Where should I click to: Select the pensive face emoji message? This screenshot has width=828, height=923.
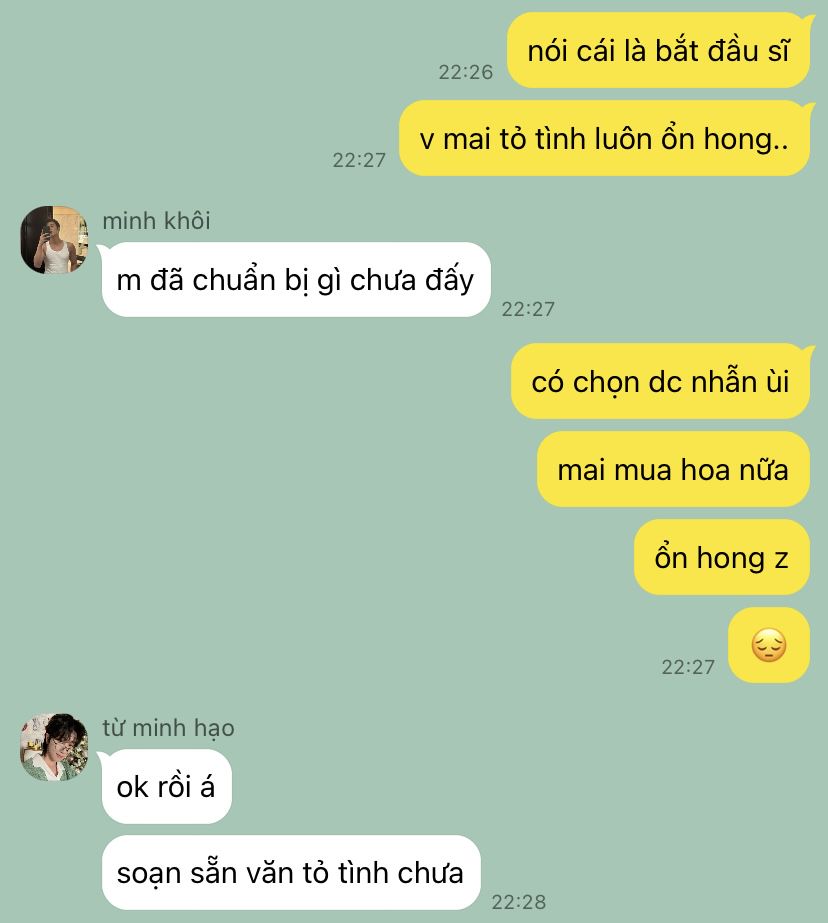(769, 645)
